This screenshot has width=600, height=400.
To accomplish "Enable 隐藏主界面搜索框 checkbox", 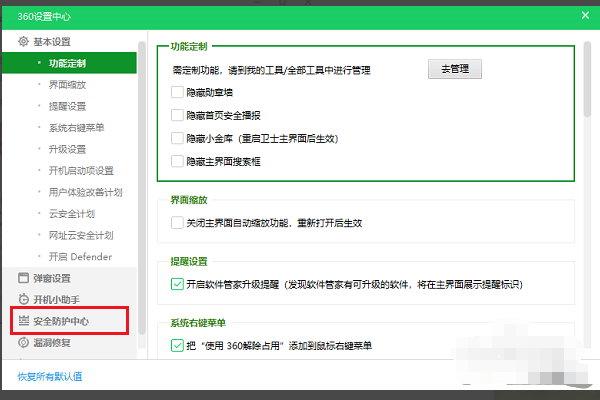I will 177,161.
